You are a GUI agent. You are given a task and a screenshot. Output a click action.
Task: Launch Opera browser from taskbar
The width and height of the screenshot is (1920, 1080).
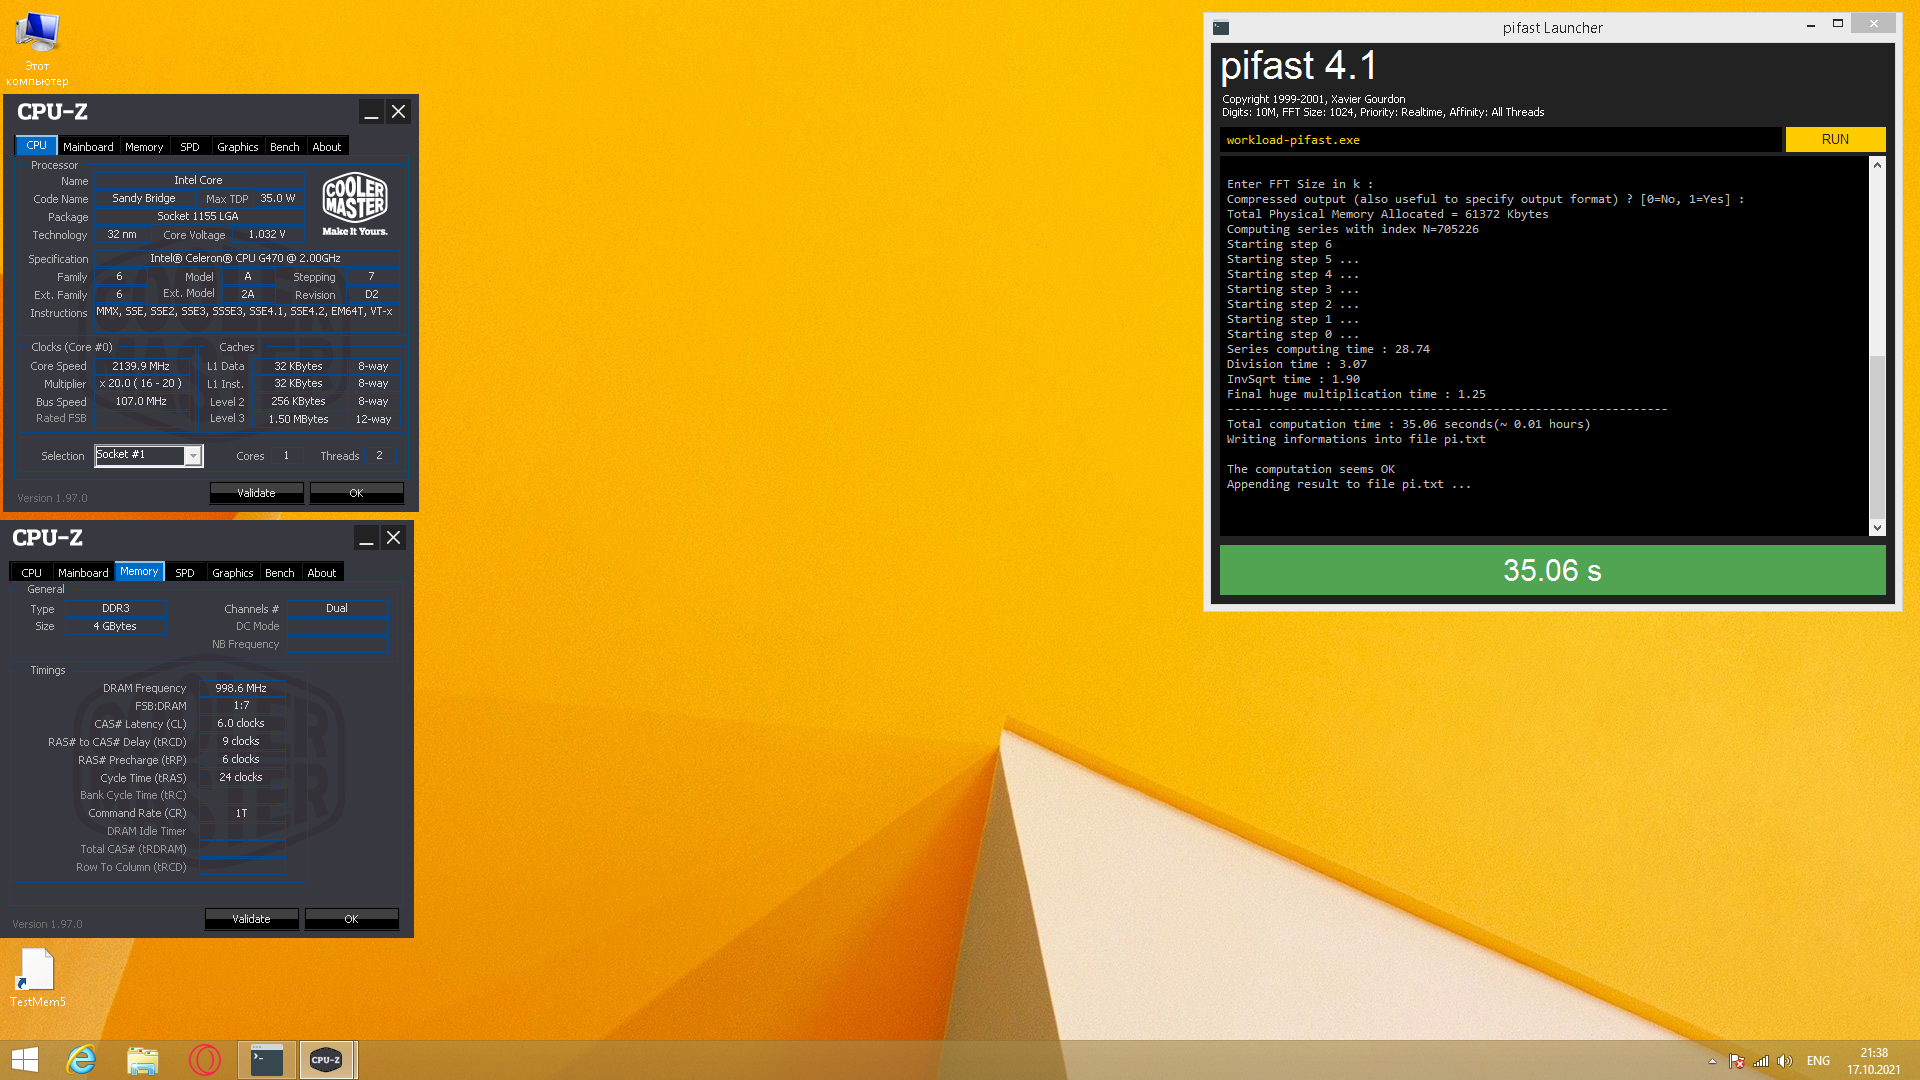coord(205,1060)
